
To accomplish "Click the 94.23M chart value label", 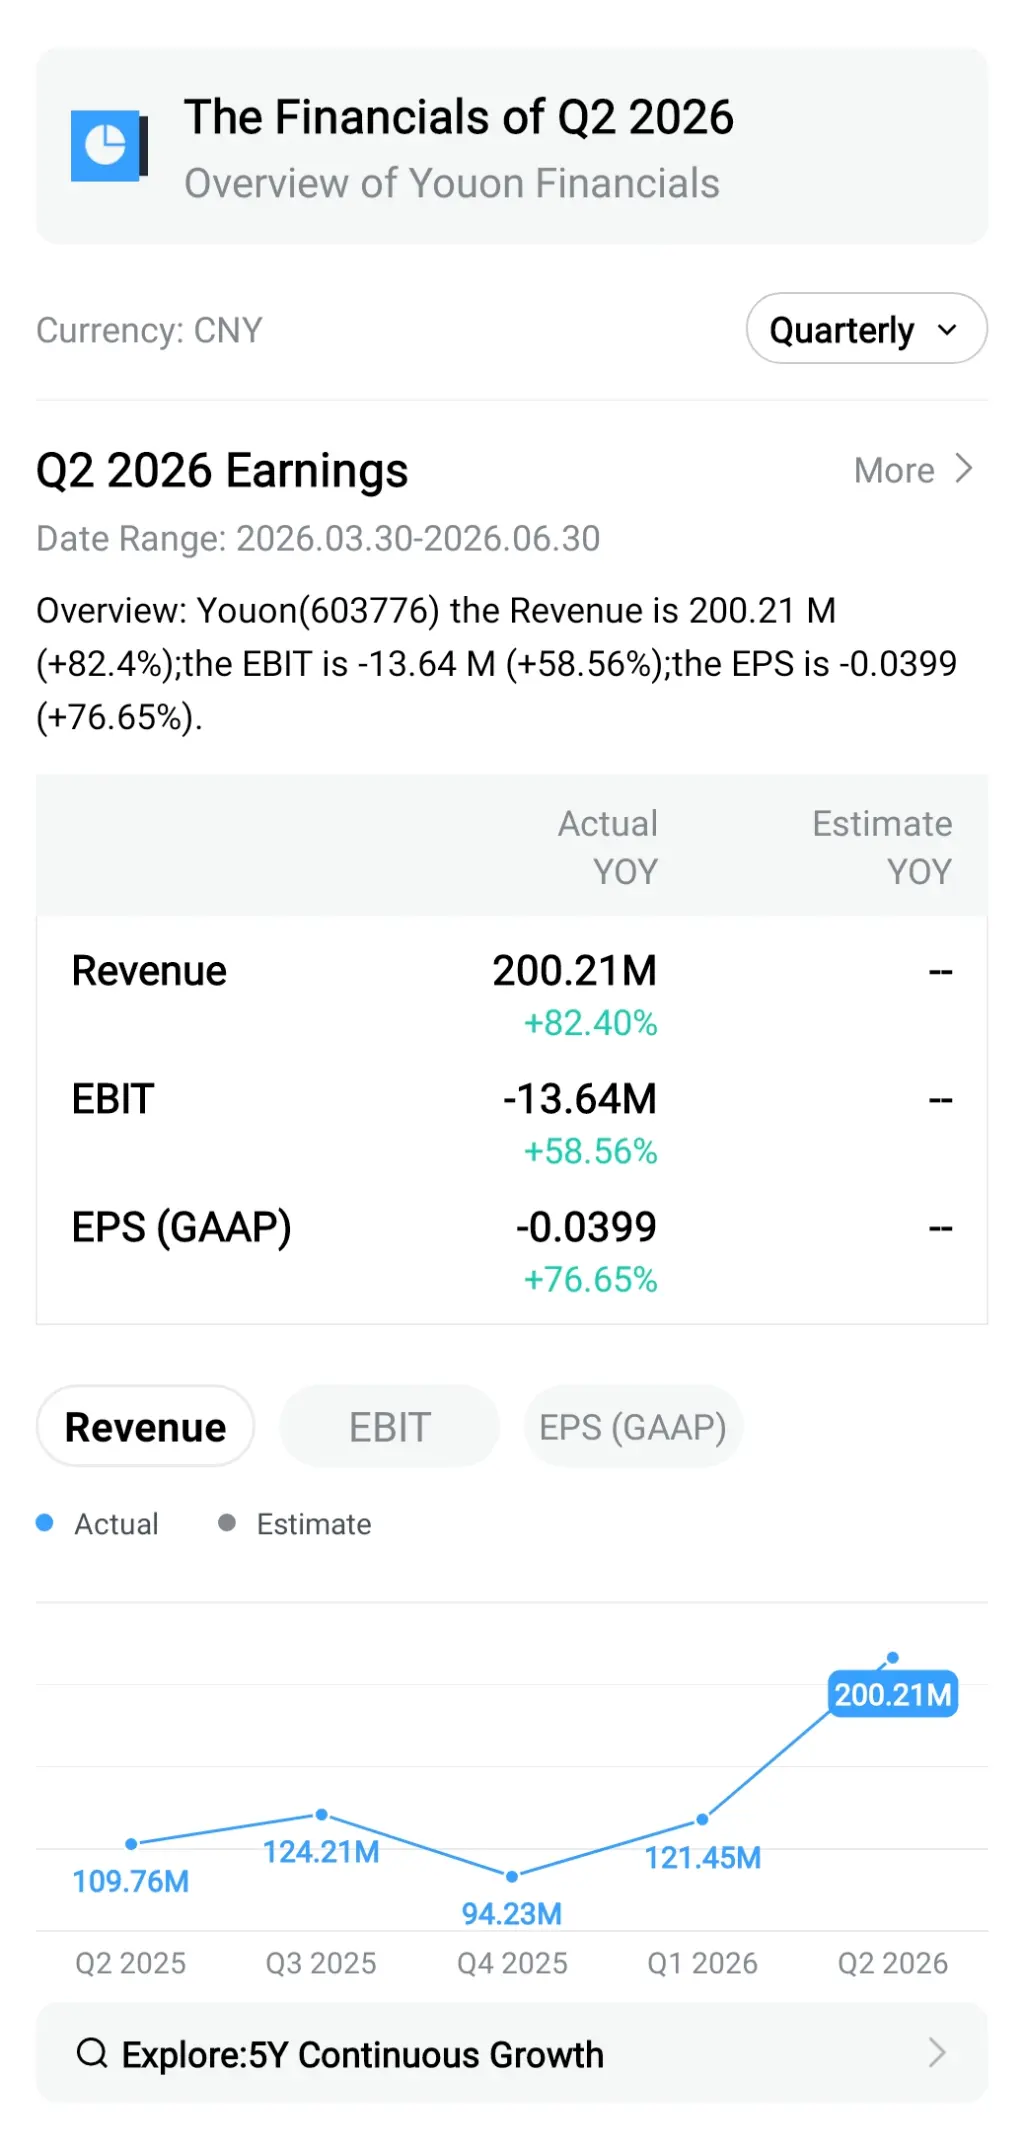I will (x=512, y=1913).
